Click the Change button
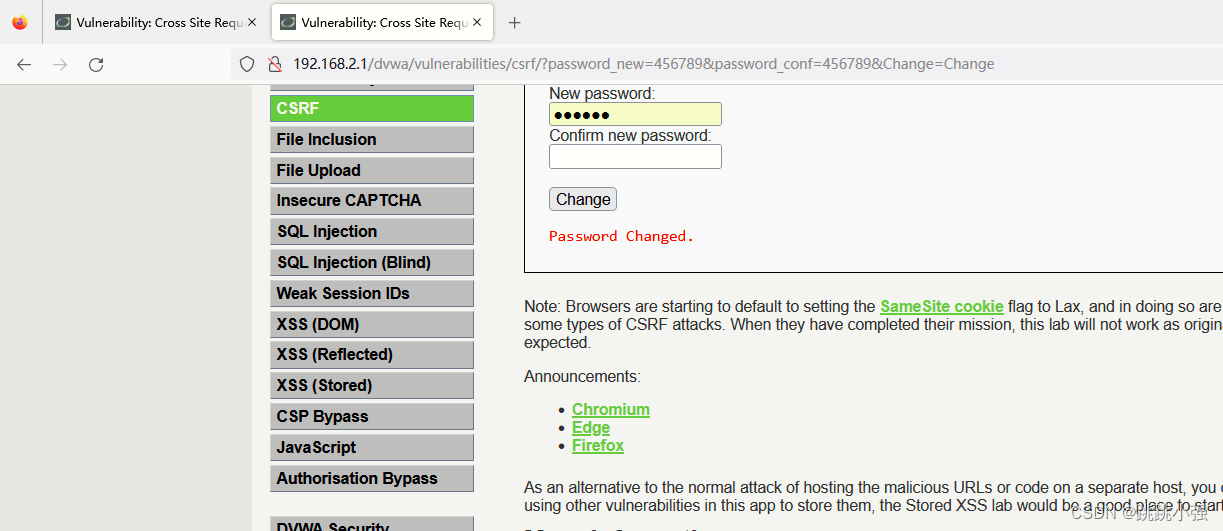This screenshot has height=531, width=1223. point(583,199)
